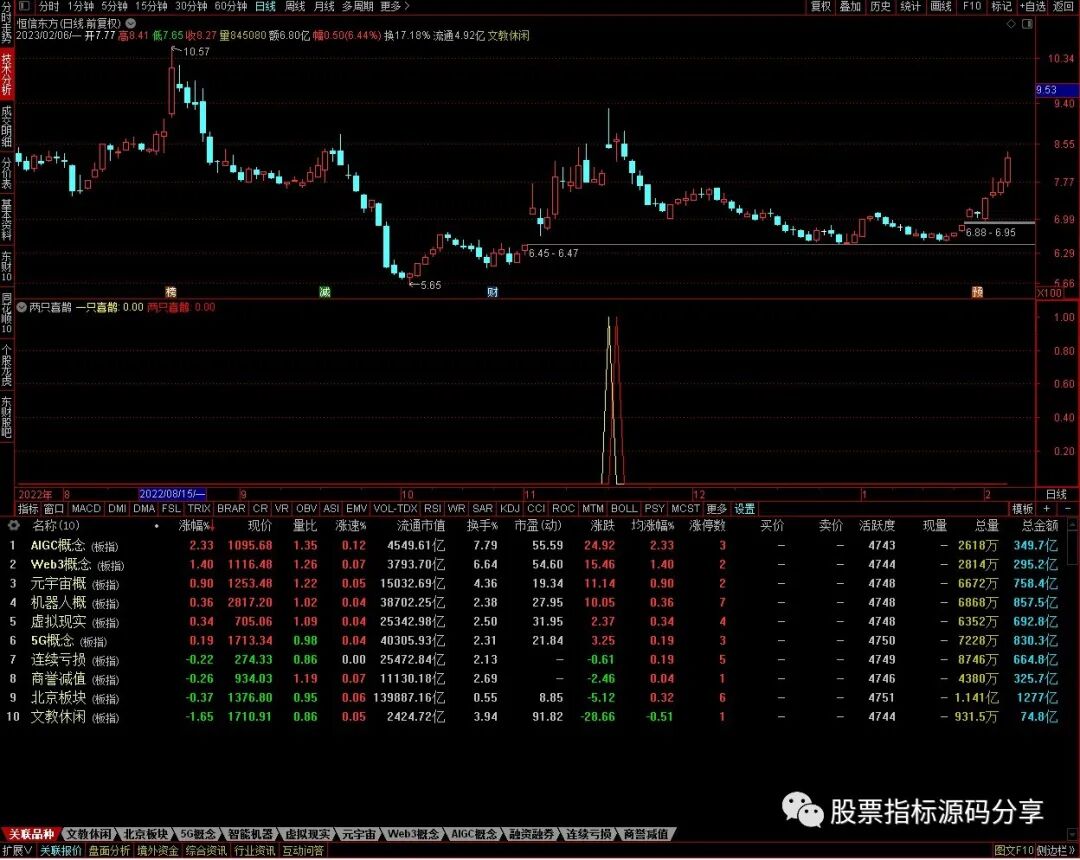
Task: Open 图文F10 at bottom right
Action: point(1014,851)
